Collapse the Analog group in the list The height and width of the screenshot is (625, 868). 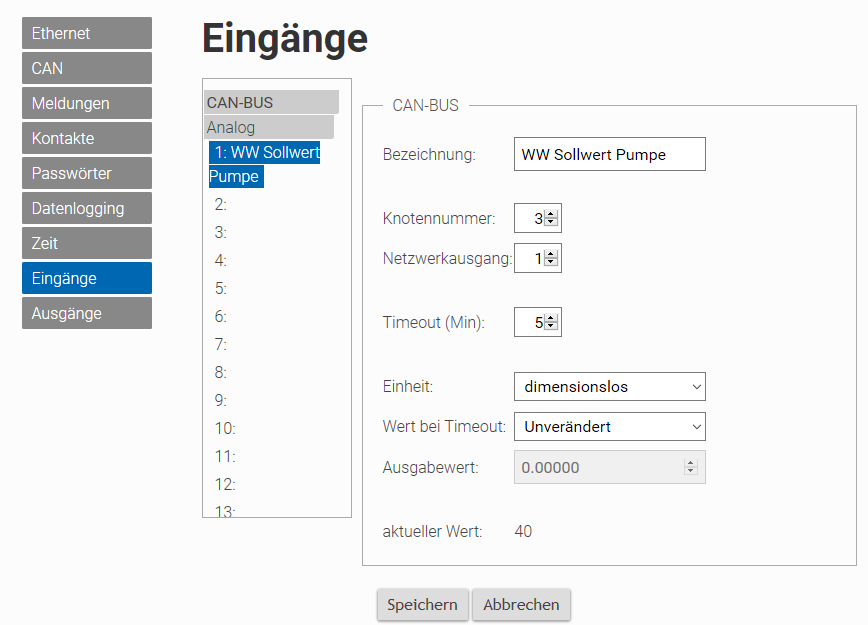coord(269,127)
